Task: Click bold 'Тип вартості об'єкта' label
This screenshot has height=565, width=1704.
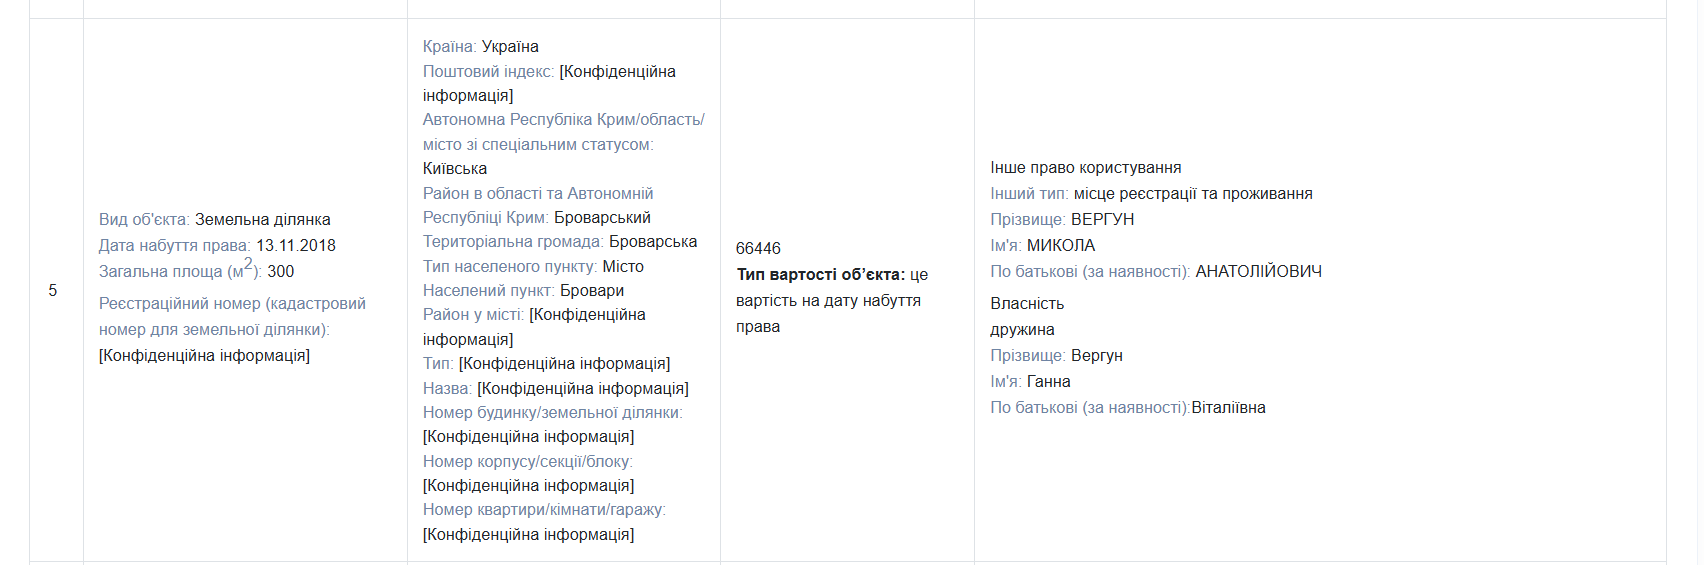Action: (x=820, y=274)
